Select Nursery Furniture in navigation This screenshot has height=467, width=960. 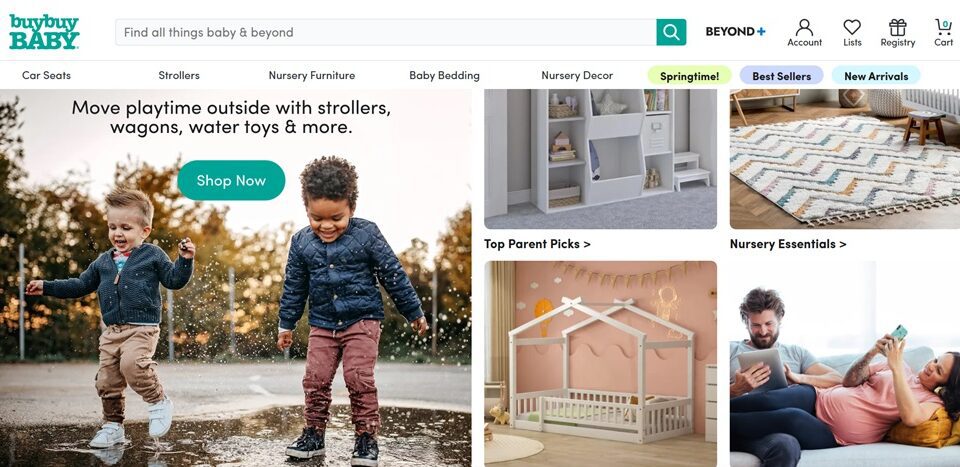[x=312, y=75]
